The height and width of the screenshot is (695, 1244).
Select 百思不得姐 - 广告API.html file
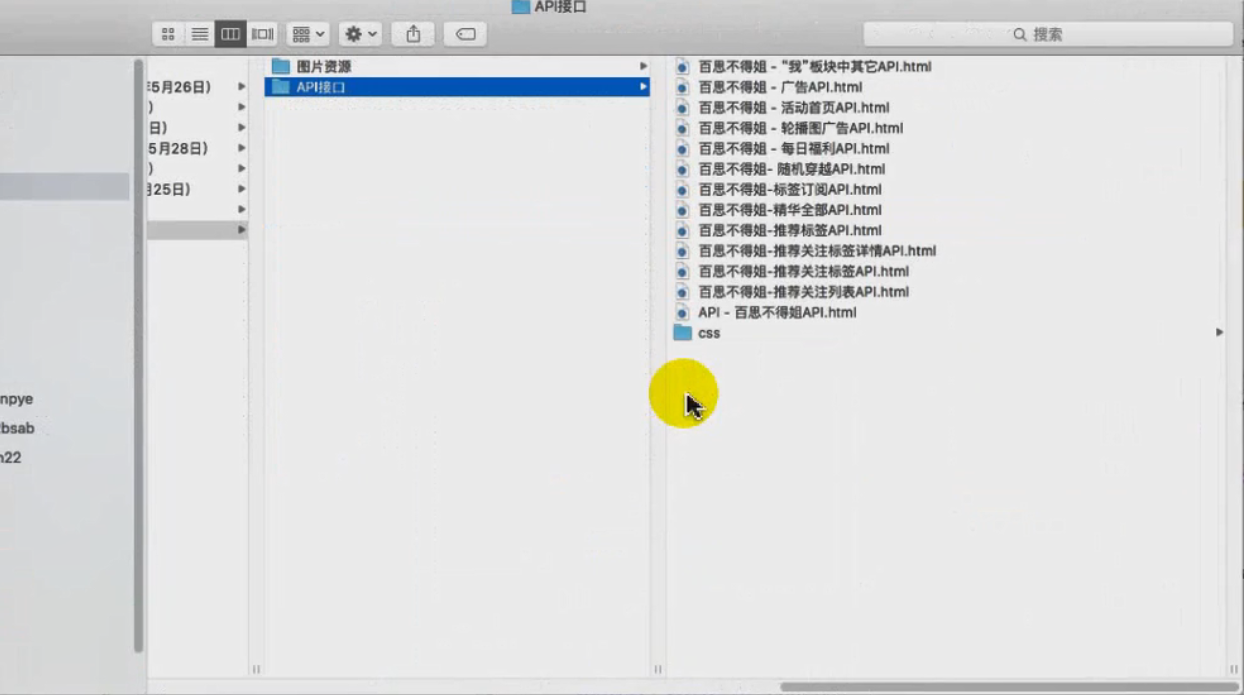coord(780,87)
